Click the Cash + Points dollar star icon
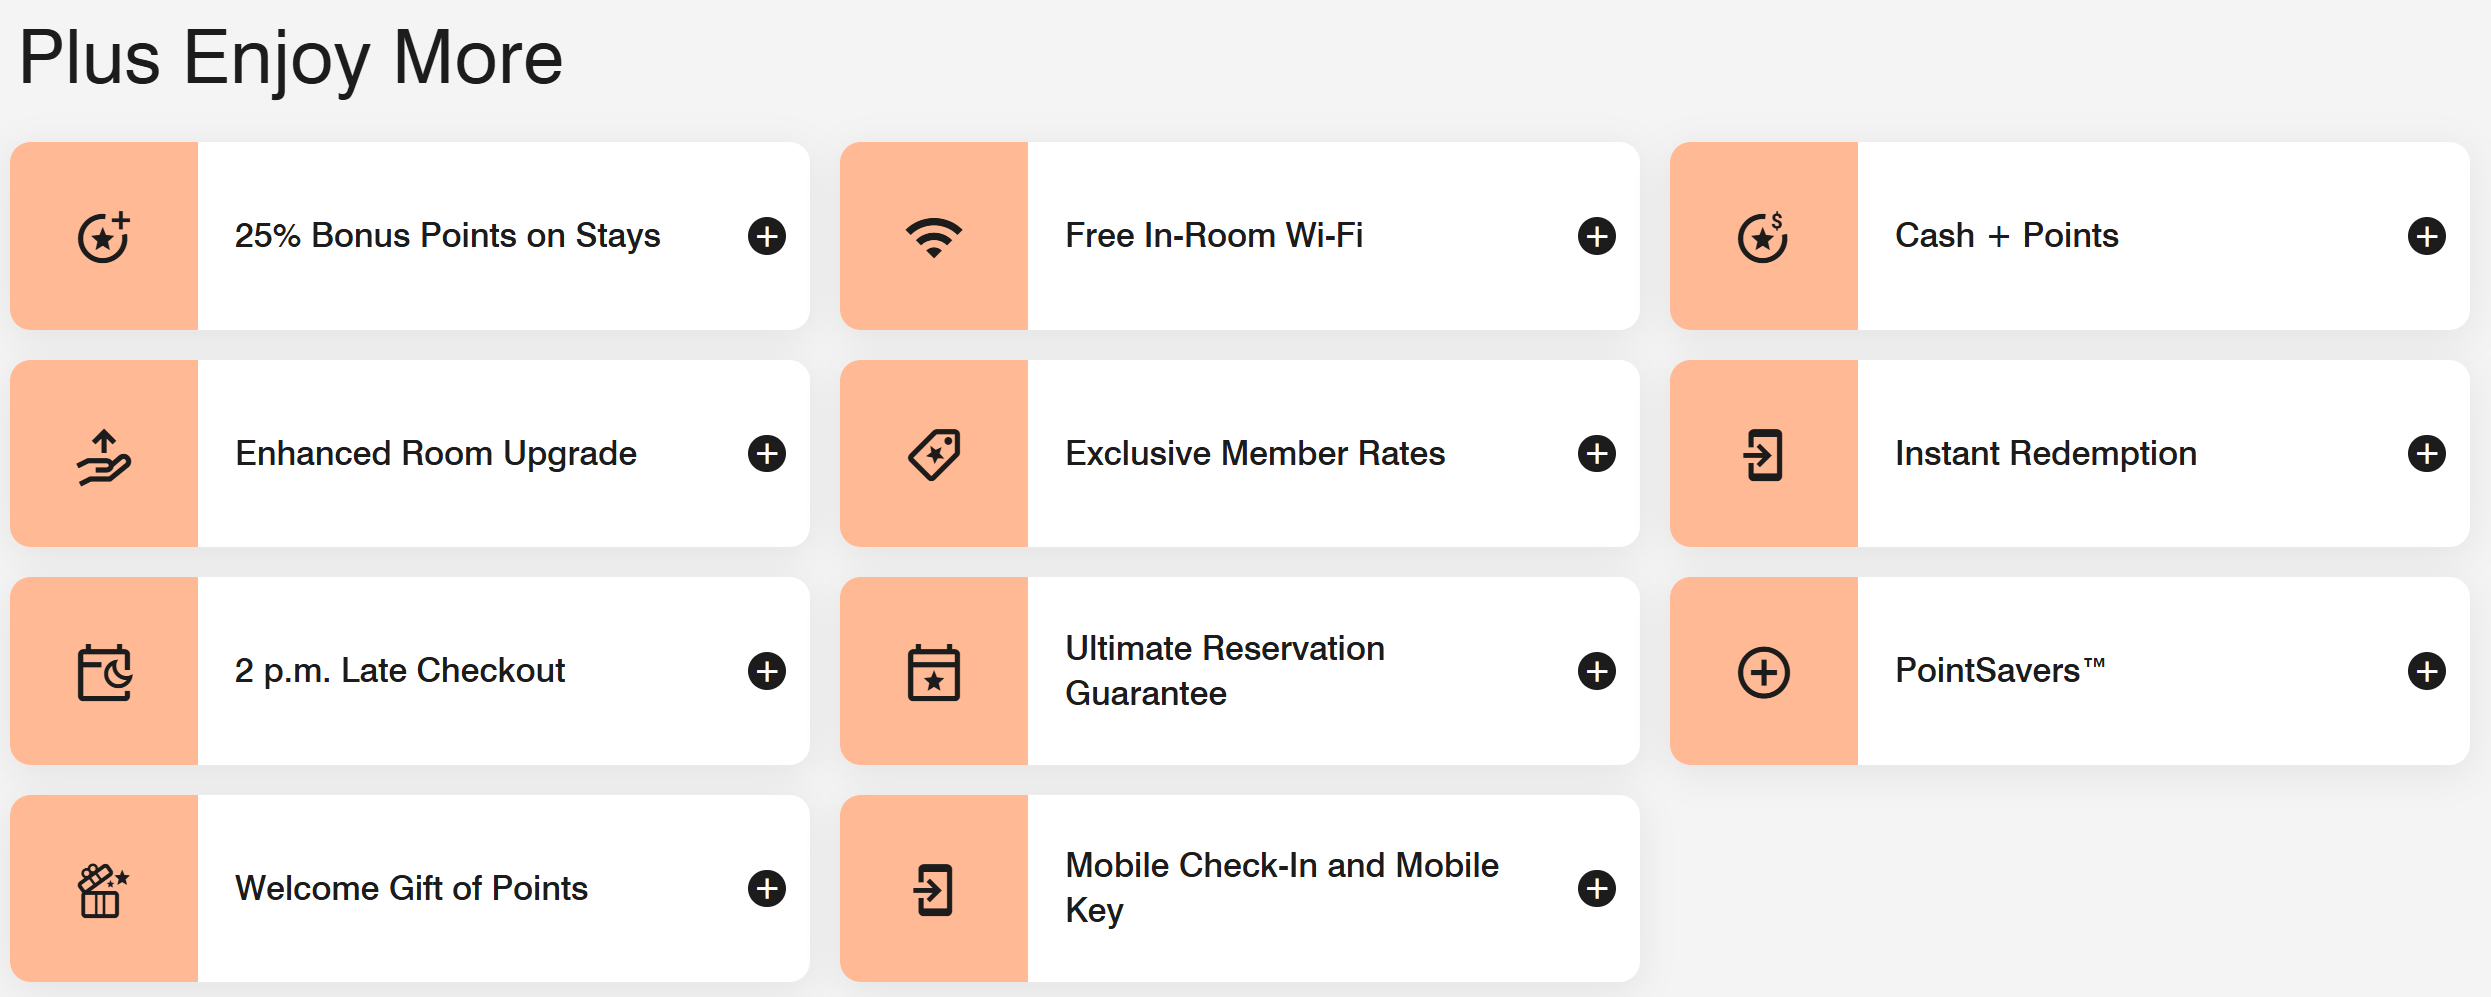Screen dimensions: 2491x997 (1763, 236)
